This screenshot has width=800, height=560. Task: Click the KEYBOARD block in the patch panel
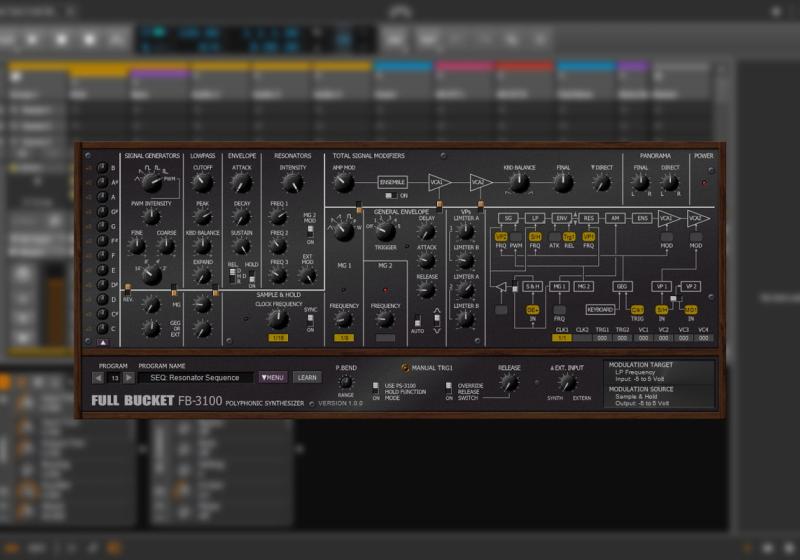click(x=600, y=310)
